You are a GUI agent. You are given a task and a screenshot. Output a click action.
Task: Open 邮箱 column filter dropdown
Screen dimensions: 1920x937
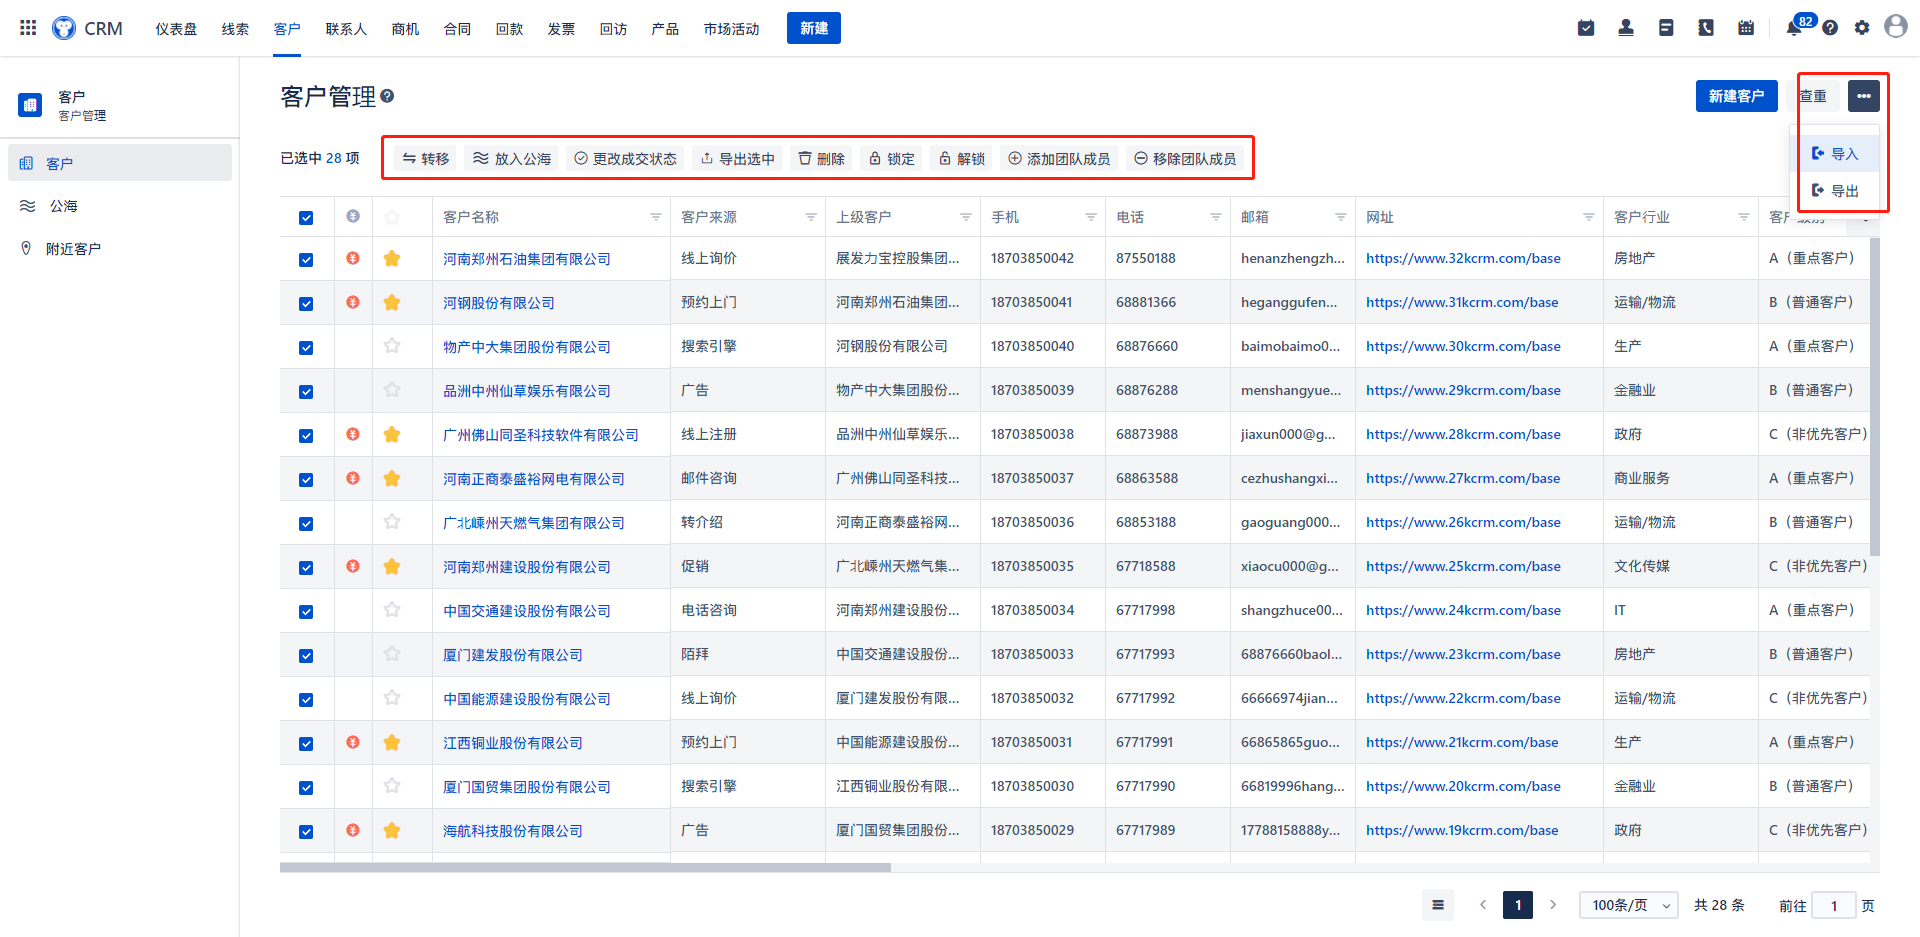click(x=1341, y=217)
